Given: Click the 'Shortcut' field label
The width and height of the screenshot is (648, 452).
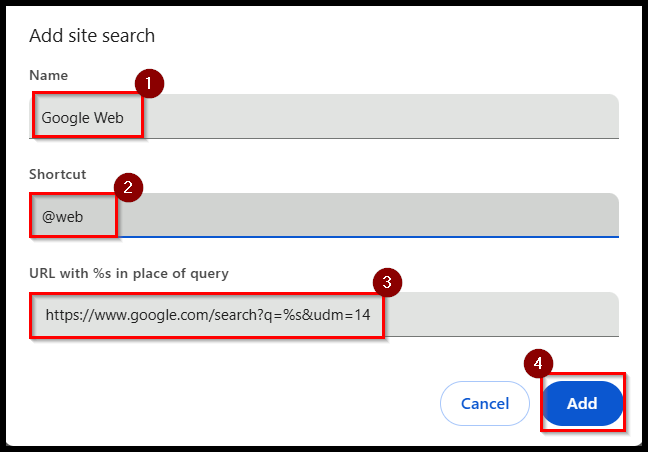Looking at the screenshot, I should point(57,174).
